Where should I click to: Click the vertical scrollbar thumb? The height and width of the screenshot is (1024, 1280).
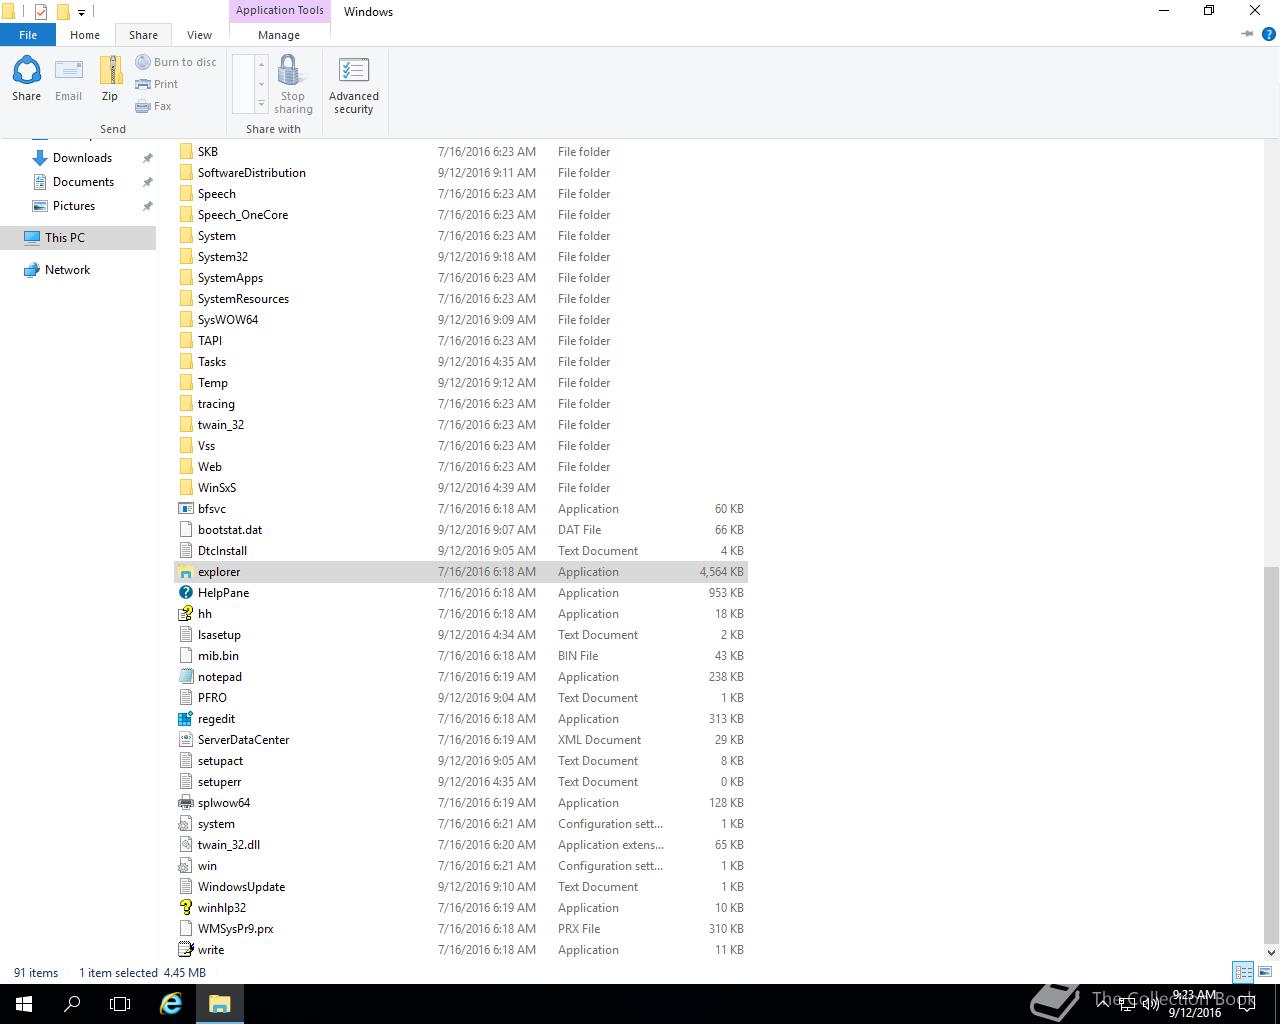click(x=1271, y=755)
